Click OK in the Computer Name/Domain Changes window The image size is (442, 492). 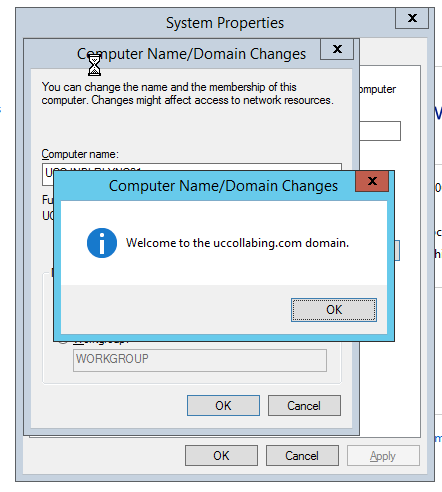223,406
